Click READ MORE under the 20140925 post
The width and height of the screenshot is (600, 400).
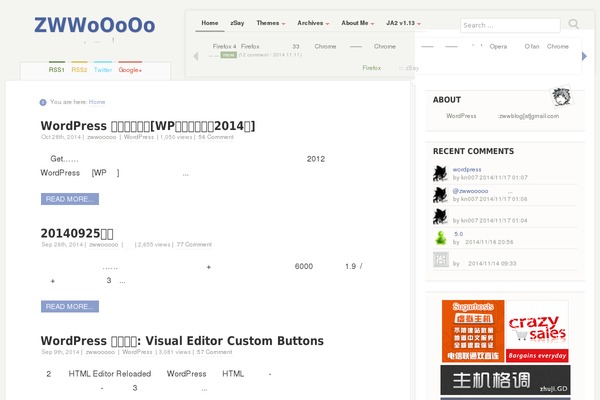(70, 306)
